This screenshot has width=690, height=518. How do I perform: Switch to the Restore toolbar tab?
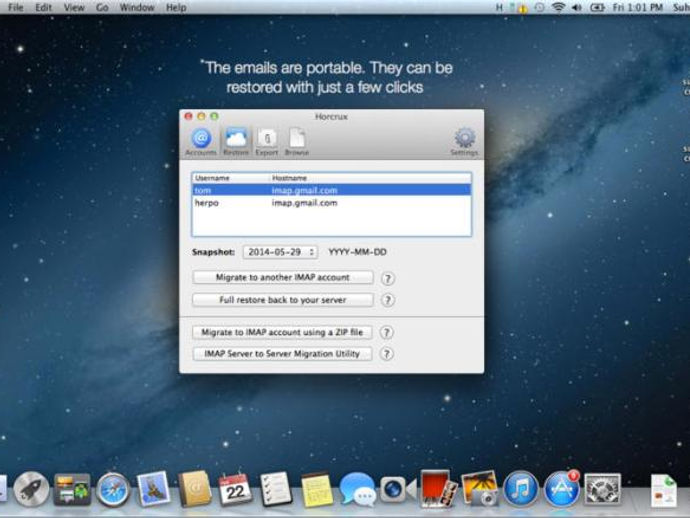[x=236, y=142]
